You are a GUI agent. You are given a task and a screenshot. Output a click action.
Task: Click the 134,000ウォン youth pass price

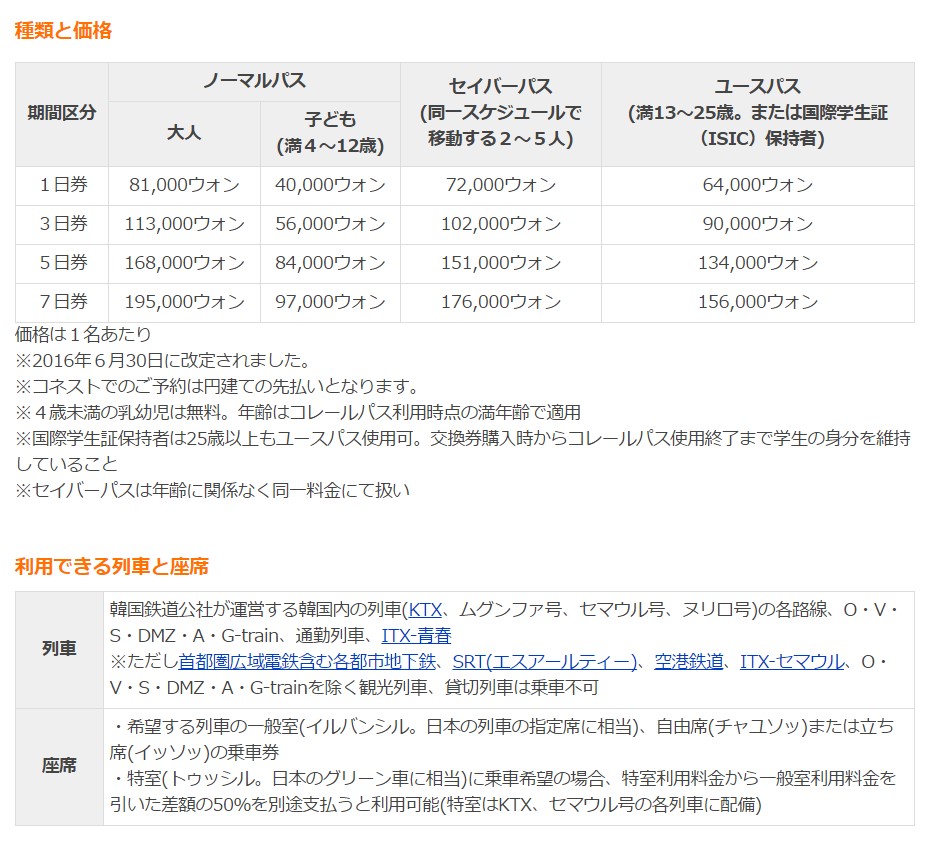[x=757, y=263]
